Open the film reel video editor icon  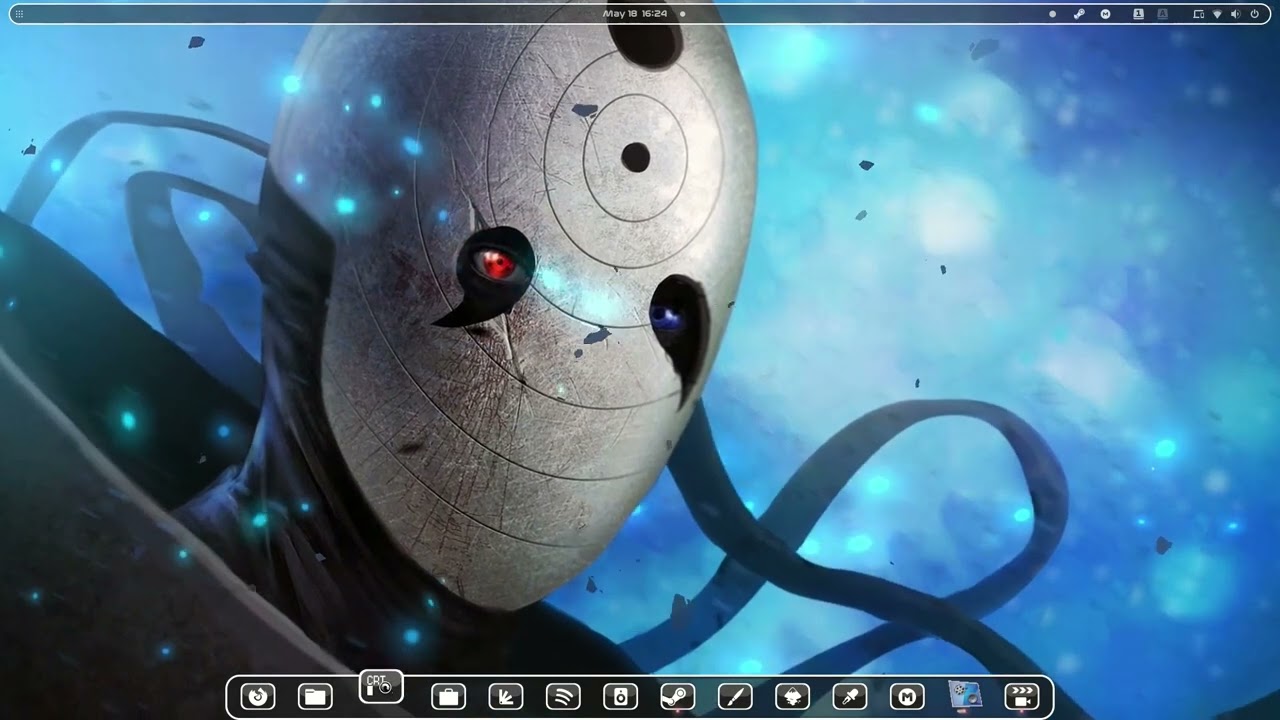pyautogui.click(x=965, y=696)
